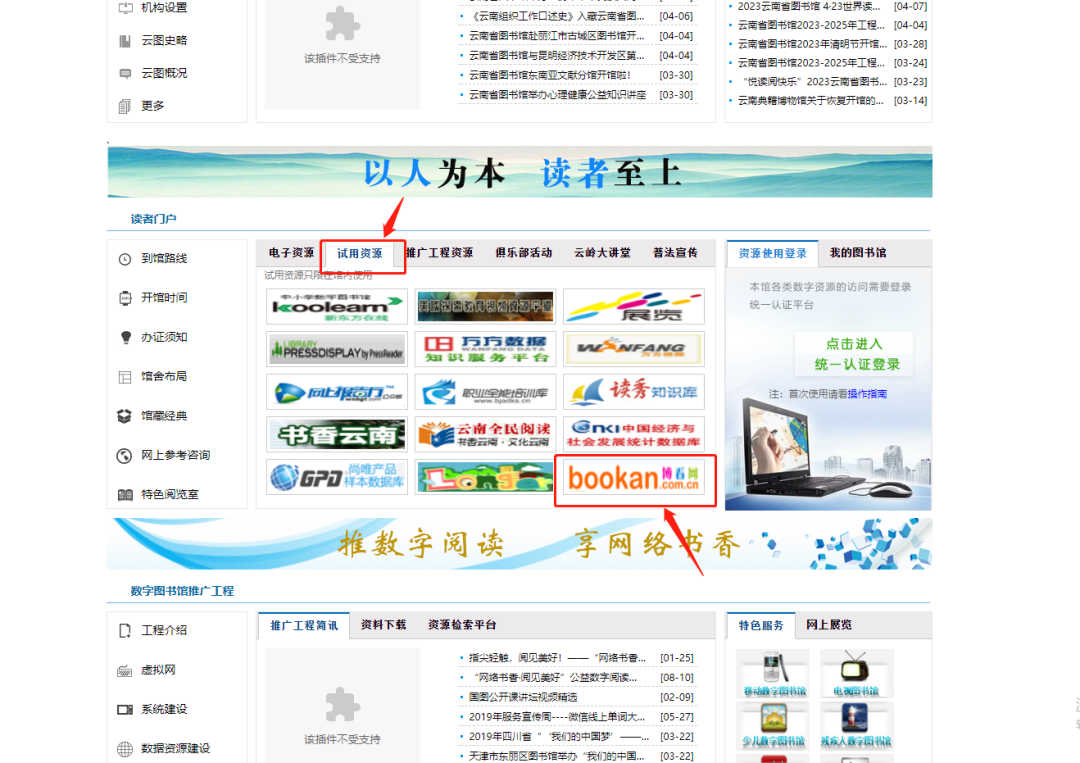
Task: Click the PressDisplay library resource logo
Action: (x=337, y=349)
